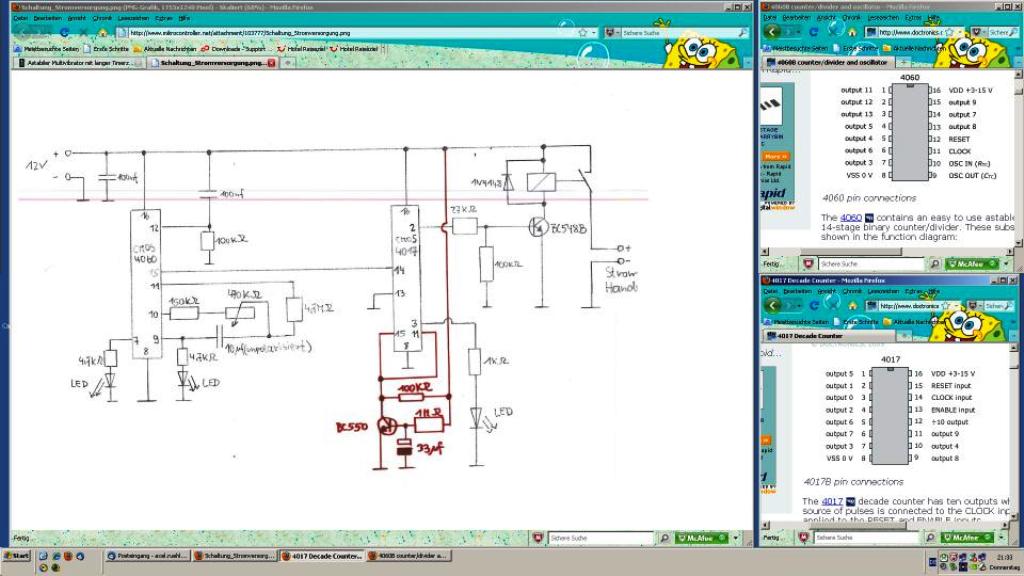
Task: Open the Erste Schritte bookmark in the main window
Action: [x=106, y=48]
